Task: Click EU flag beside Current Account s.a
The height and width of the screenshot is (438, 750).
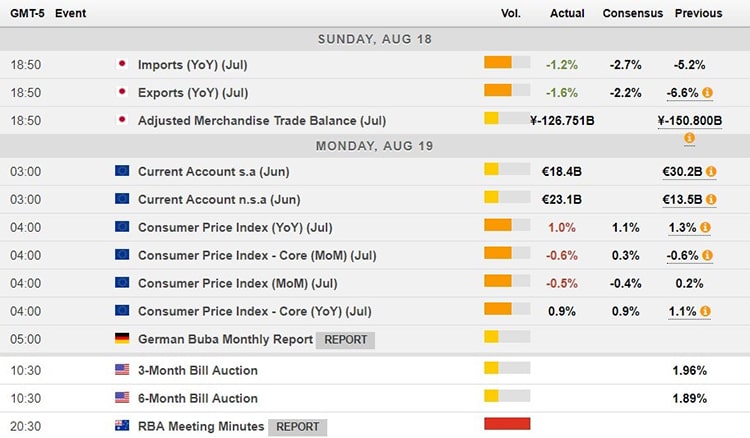Action: click(x=123, y=171)
